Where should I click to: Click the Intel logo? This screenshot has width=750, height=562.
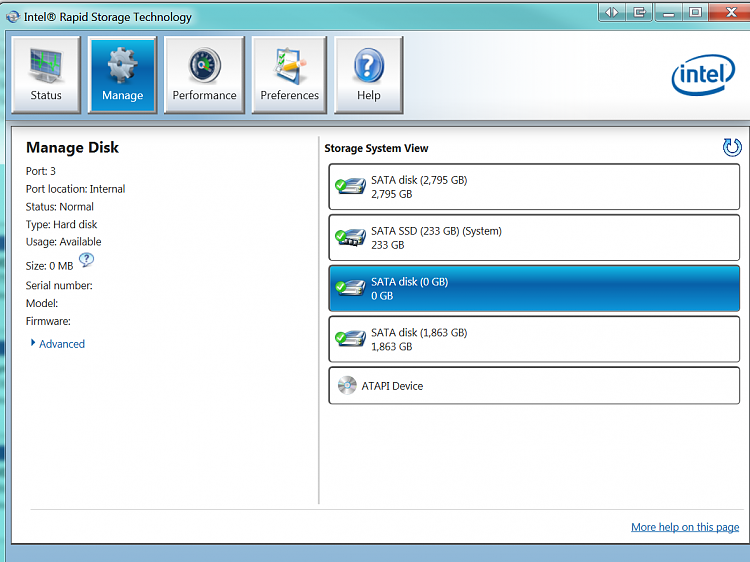click(703, 75)
